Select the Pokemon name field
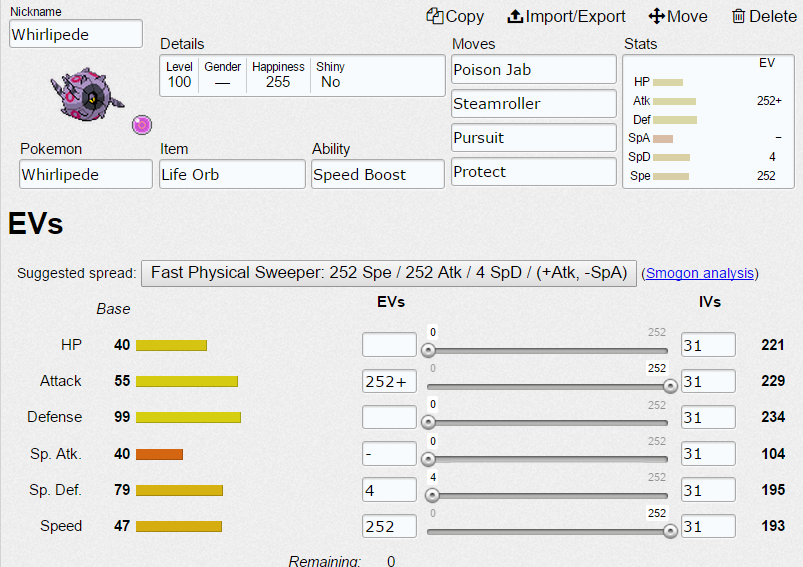This screenshot has width=803, height=567. click(x=86, y=174)
